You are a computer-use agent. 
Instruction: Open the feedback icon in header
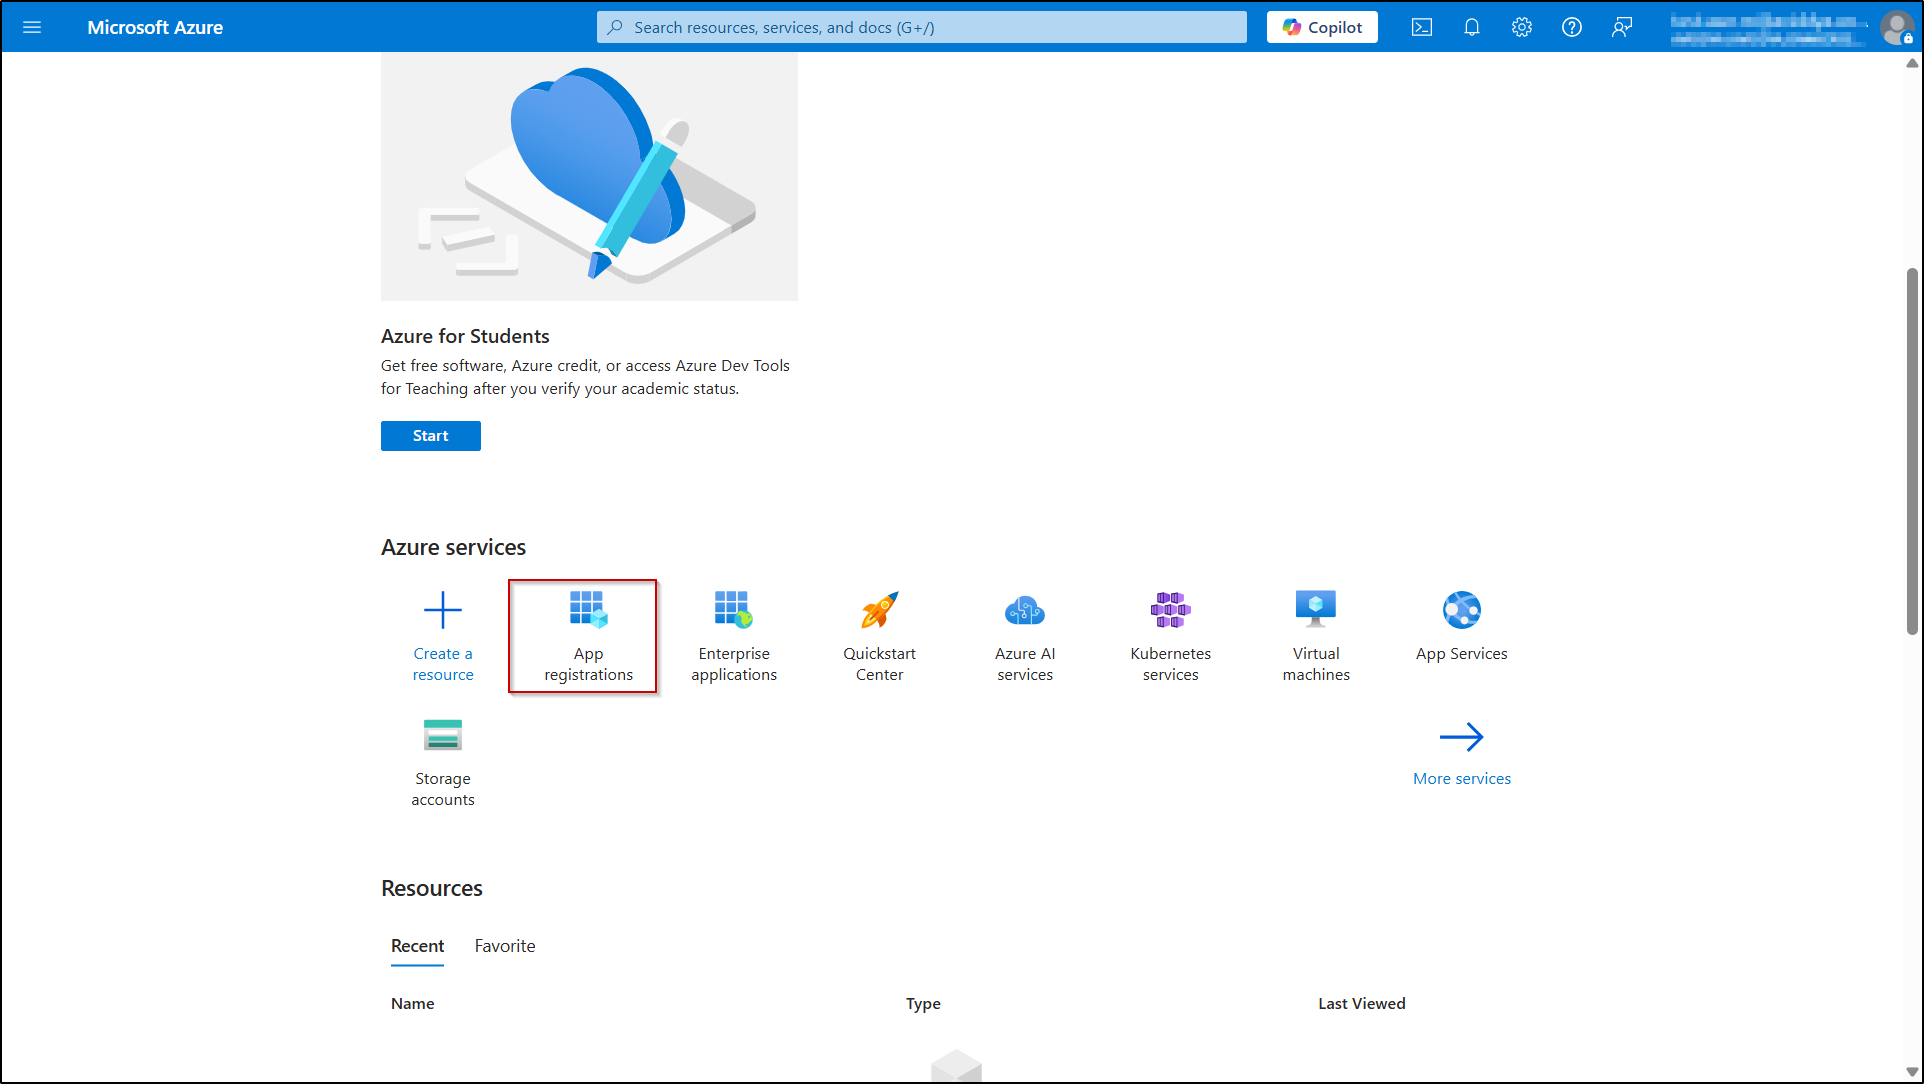click(1621, 27)
